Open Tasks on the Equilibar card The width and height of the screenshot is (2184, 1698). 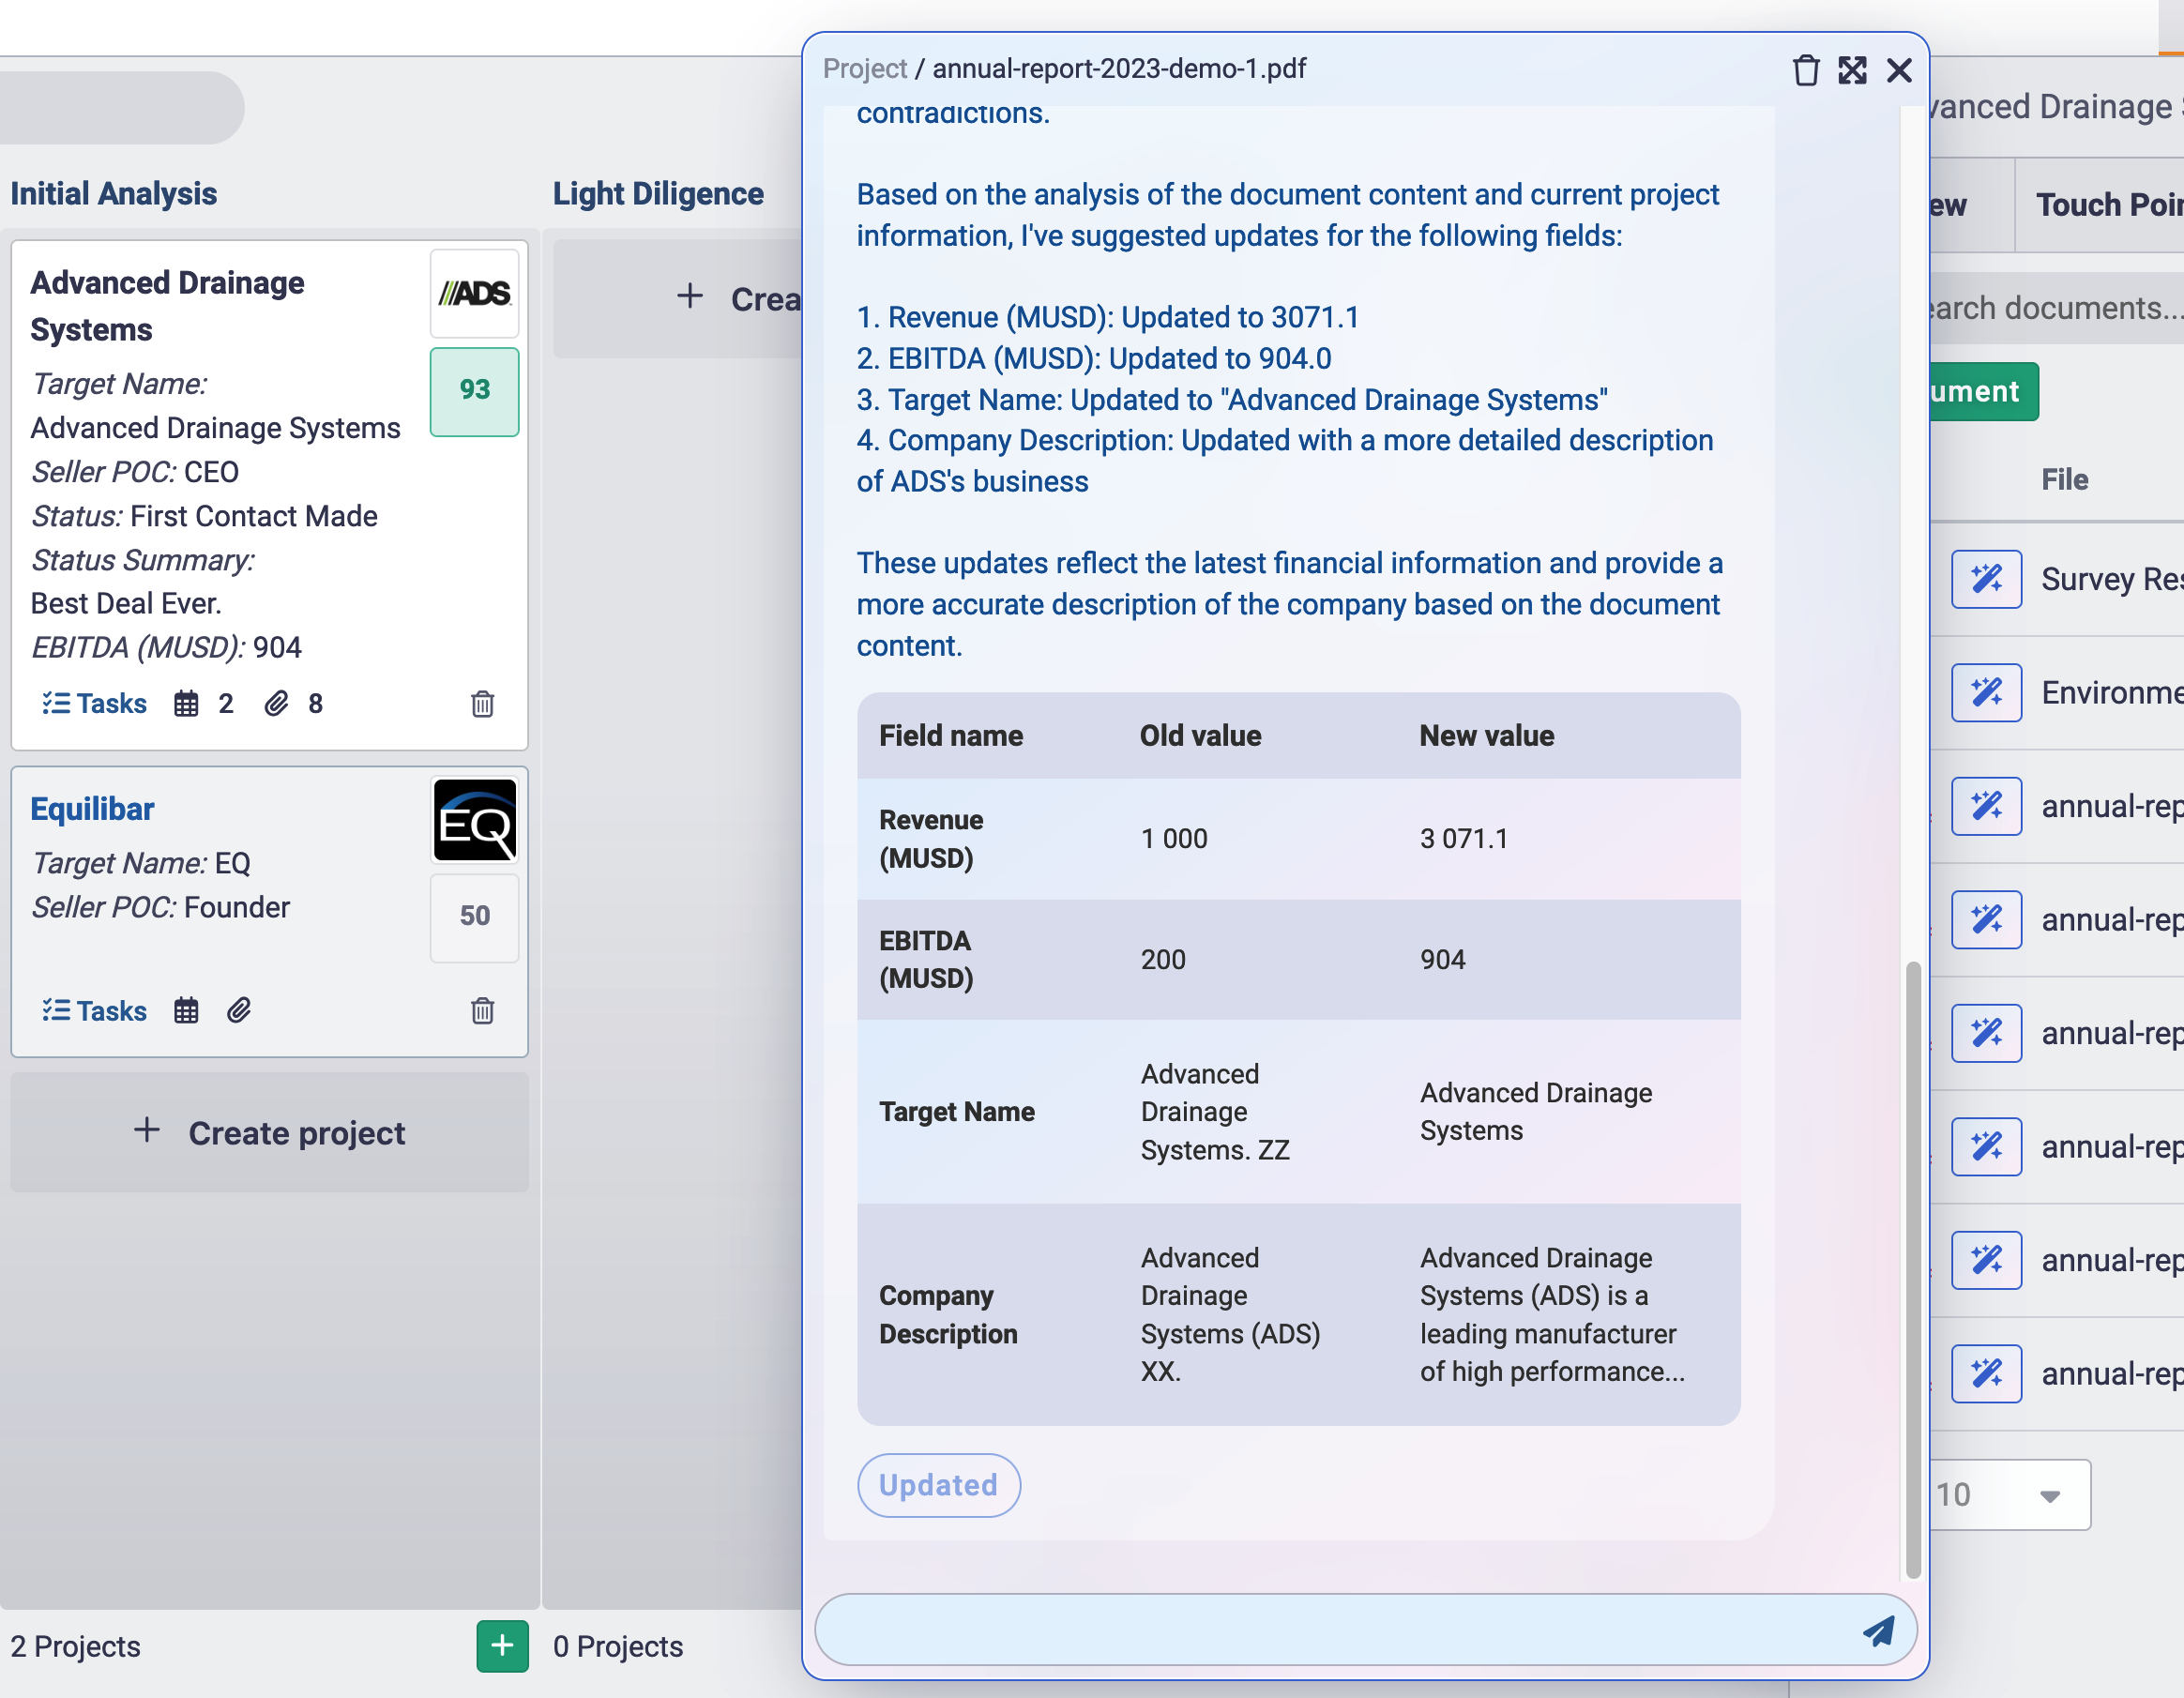click(95, 1011)
